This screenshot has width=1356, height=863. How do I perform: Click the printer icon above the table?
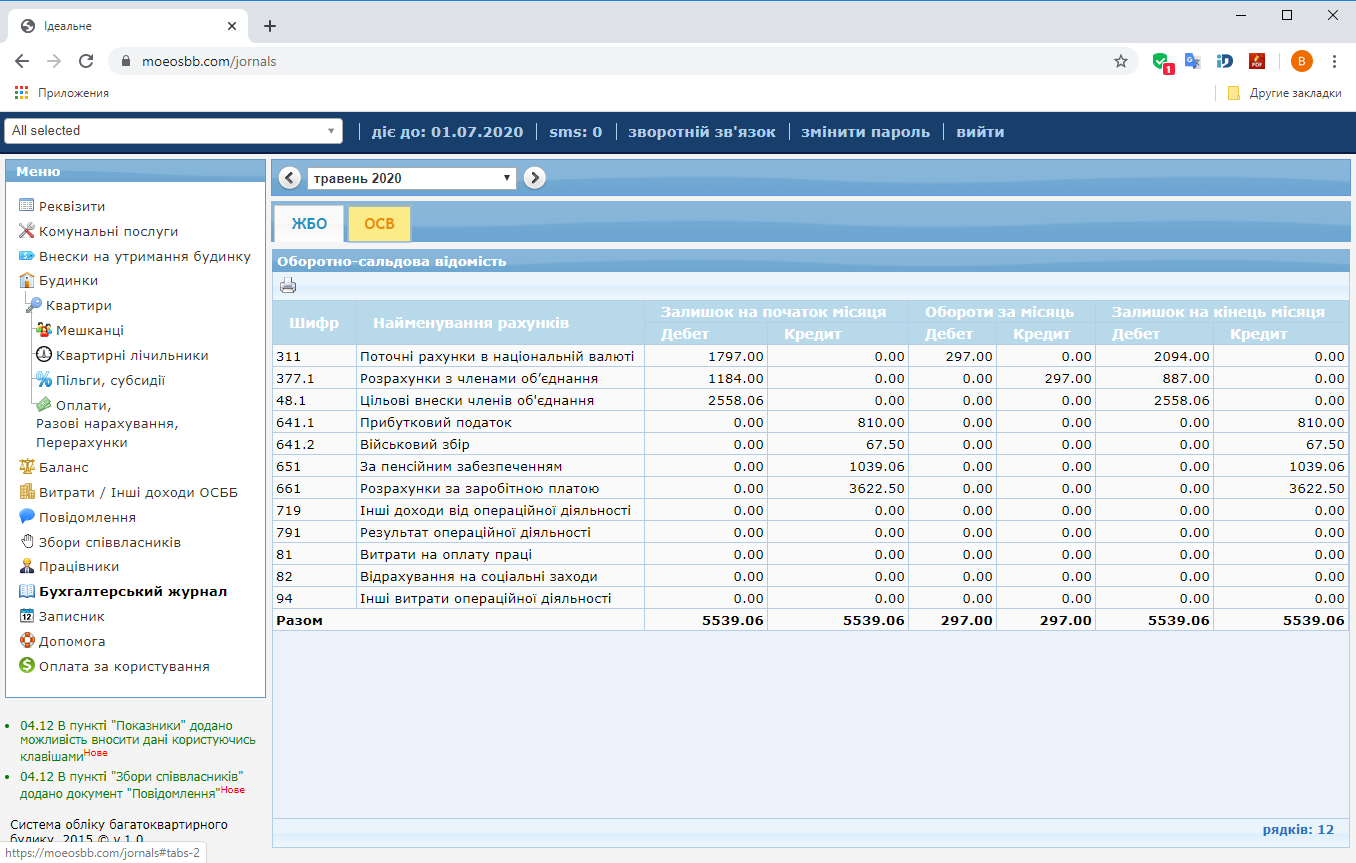[x=288, y=286]
